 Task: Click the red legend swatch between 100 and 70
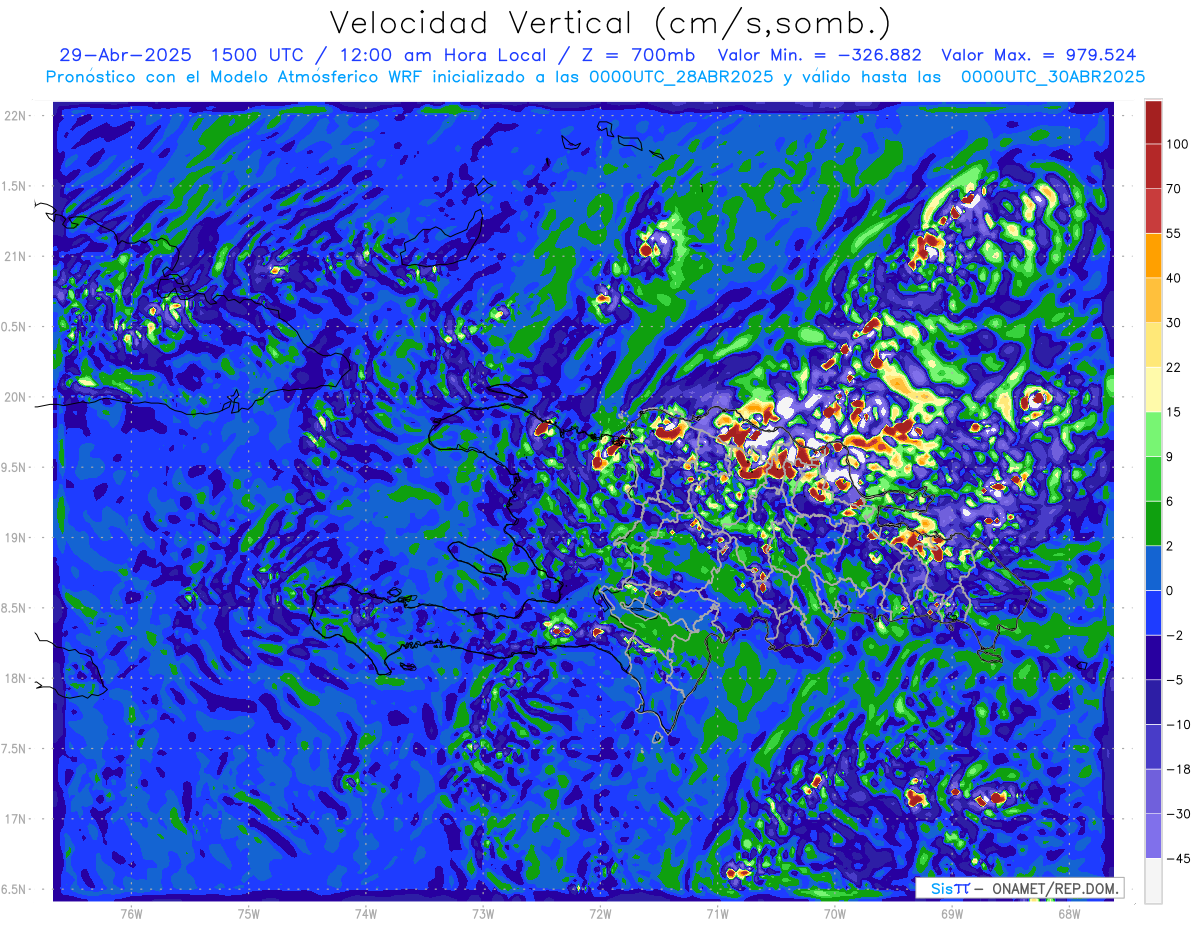click(x=1153, y=166)
